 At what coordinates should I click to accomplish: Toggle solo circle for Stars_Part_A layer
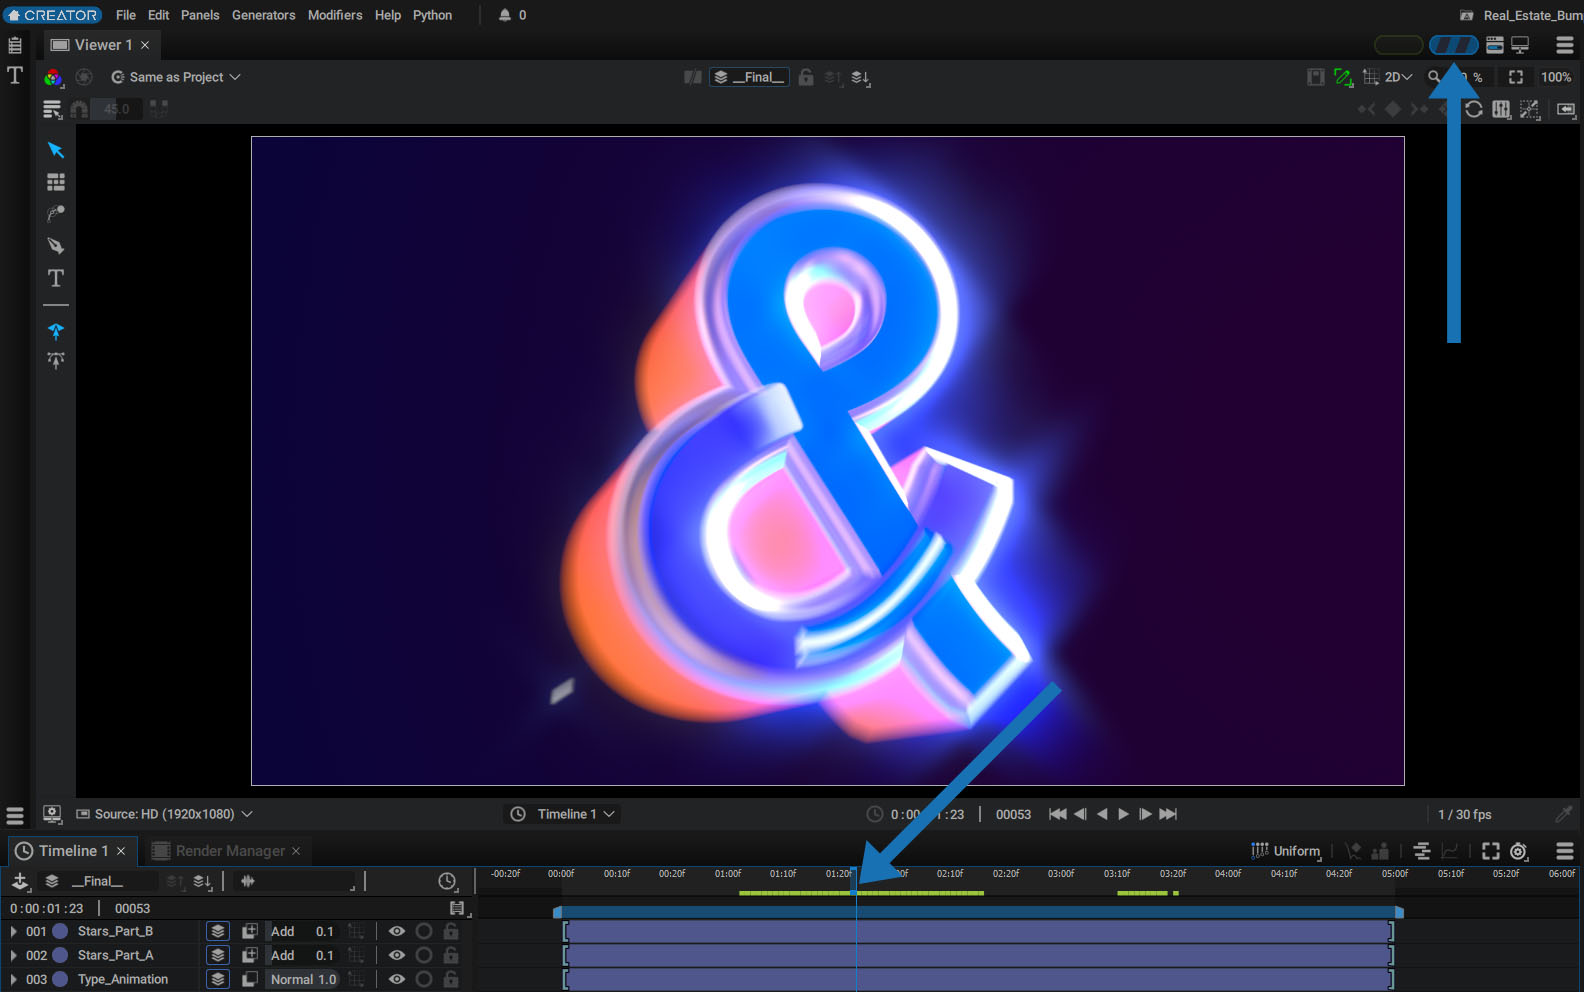click(x=424, y=955)
